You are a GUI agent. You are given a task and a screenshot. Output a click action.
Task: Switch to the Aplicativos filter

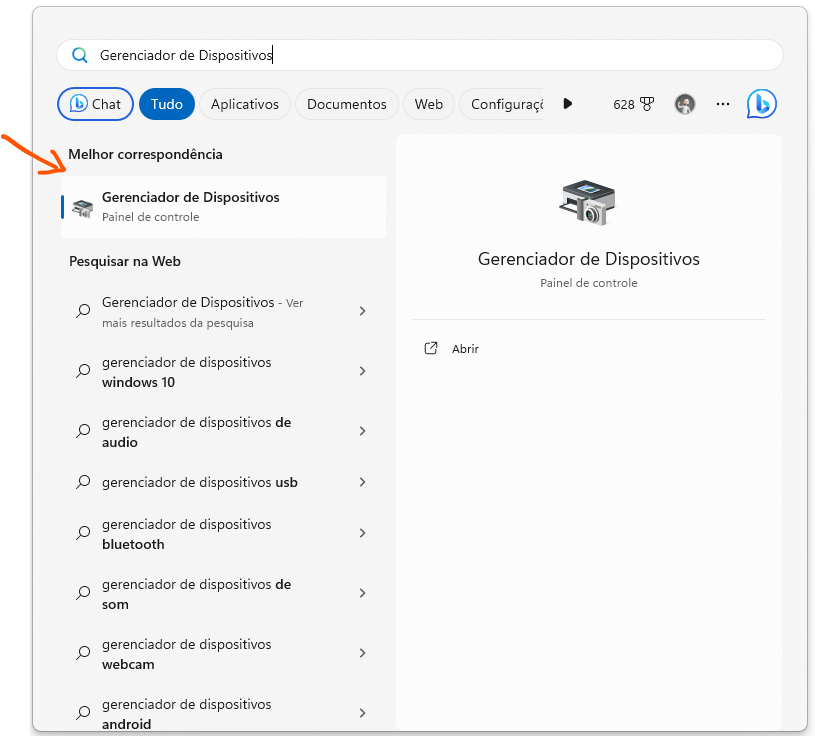[x=245, y=104]
